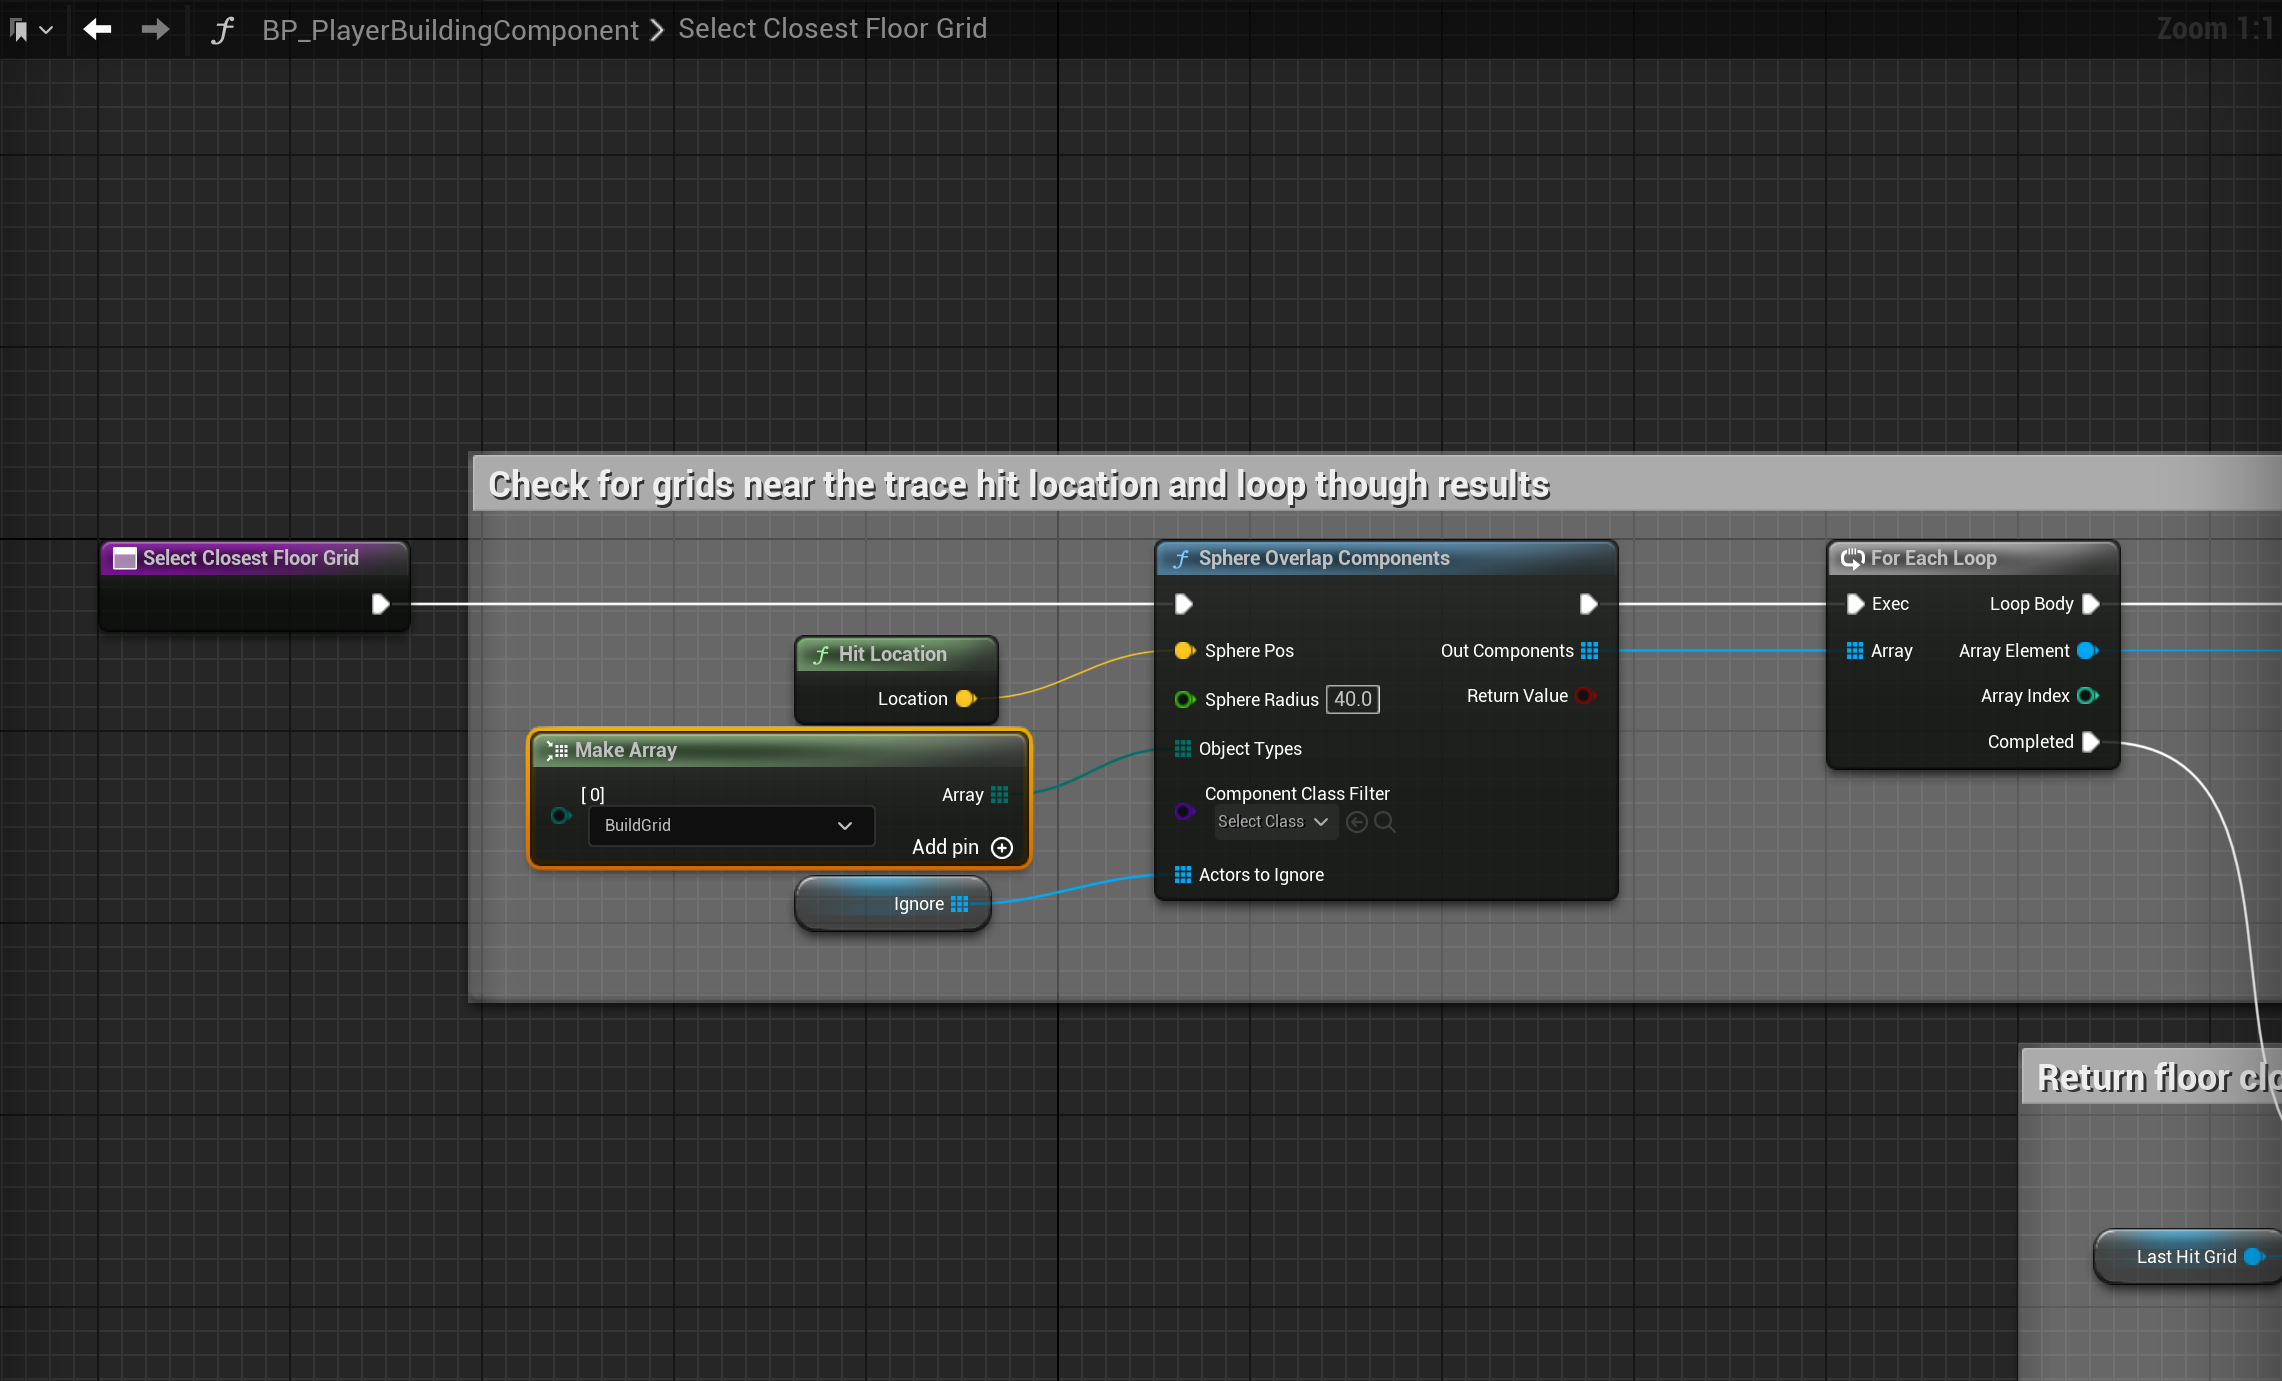The height and width of the screenshot is (1381, 2282).
Task: Click the Sphere Radius value field
Action: (1352, 699)
